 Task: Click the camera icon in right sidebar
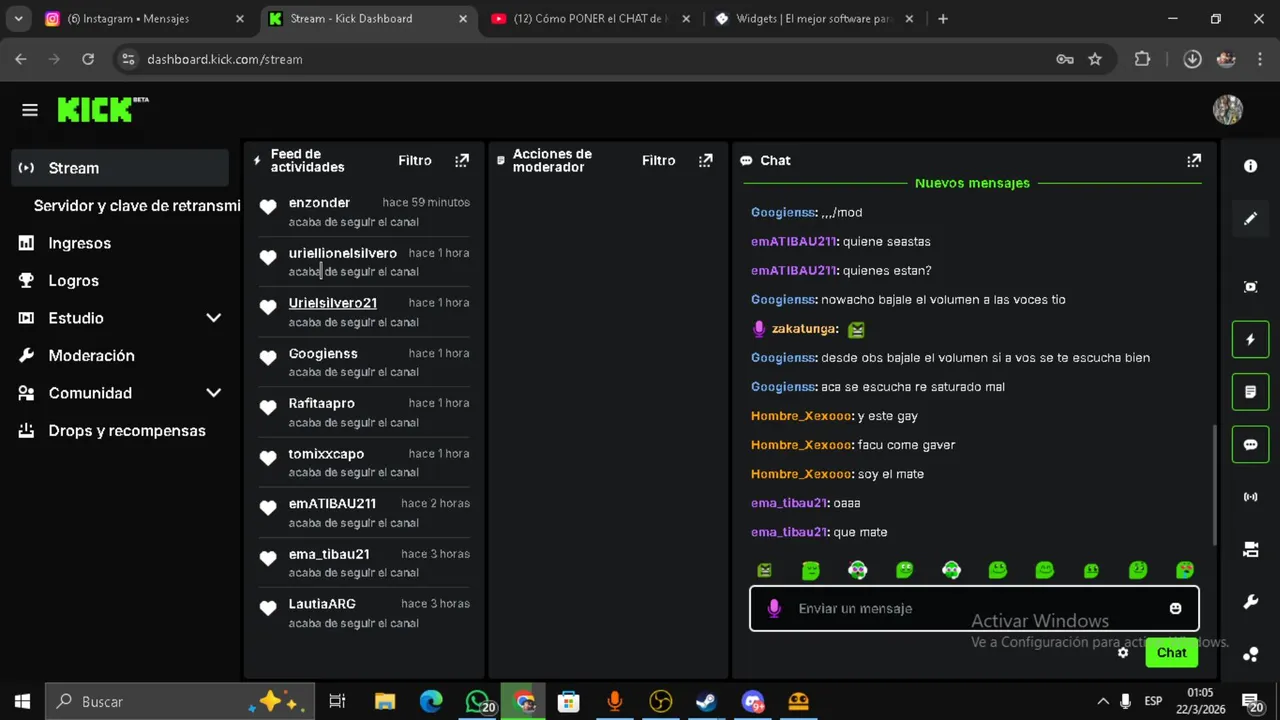pos(1250,549)
